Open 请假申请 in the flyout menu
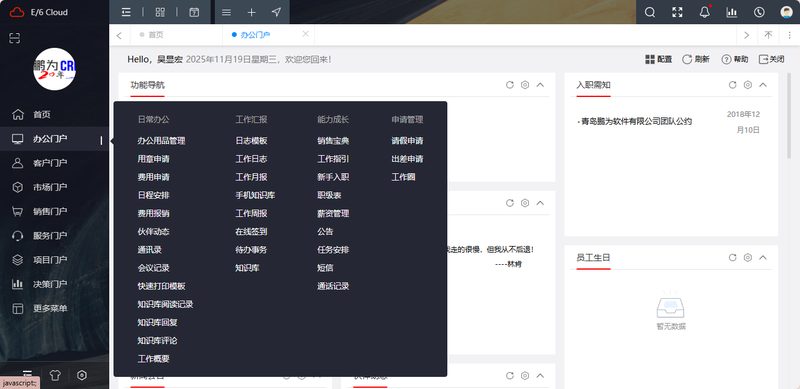This screenshot has height=389, width=800. [407, 140]
